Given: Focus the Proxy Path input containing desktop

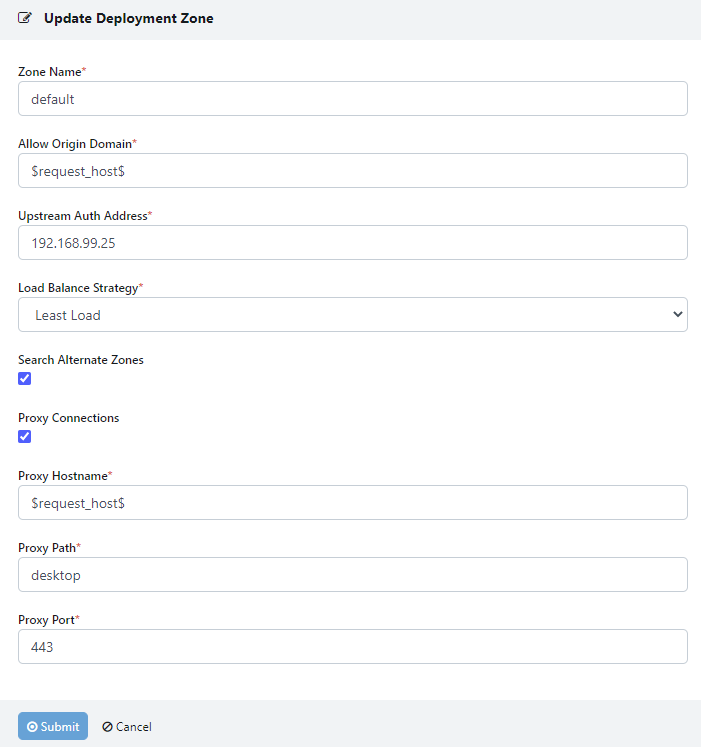Looking at the screenshot, I should (352, 575).
